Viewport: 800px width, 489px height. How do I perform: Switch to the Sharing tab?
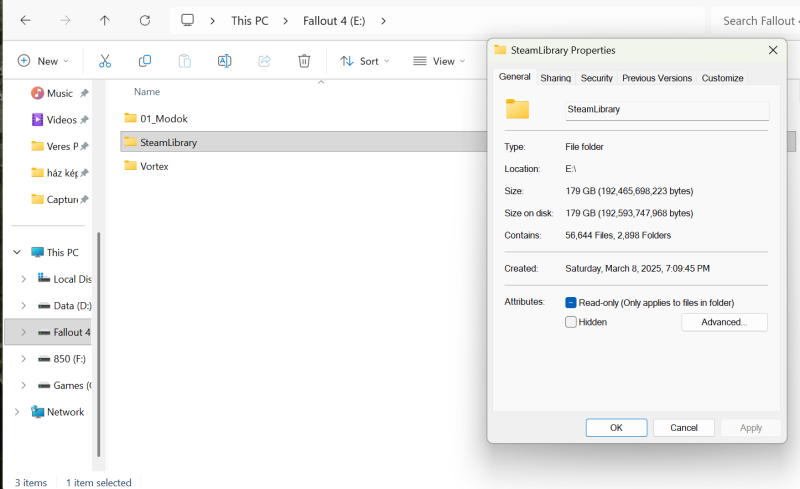click(556, 78)
